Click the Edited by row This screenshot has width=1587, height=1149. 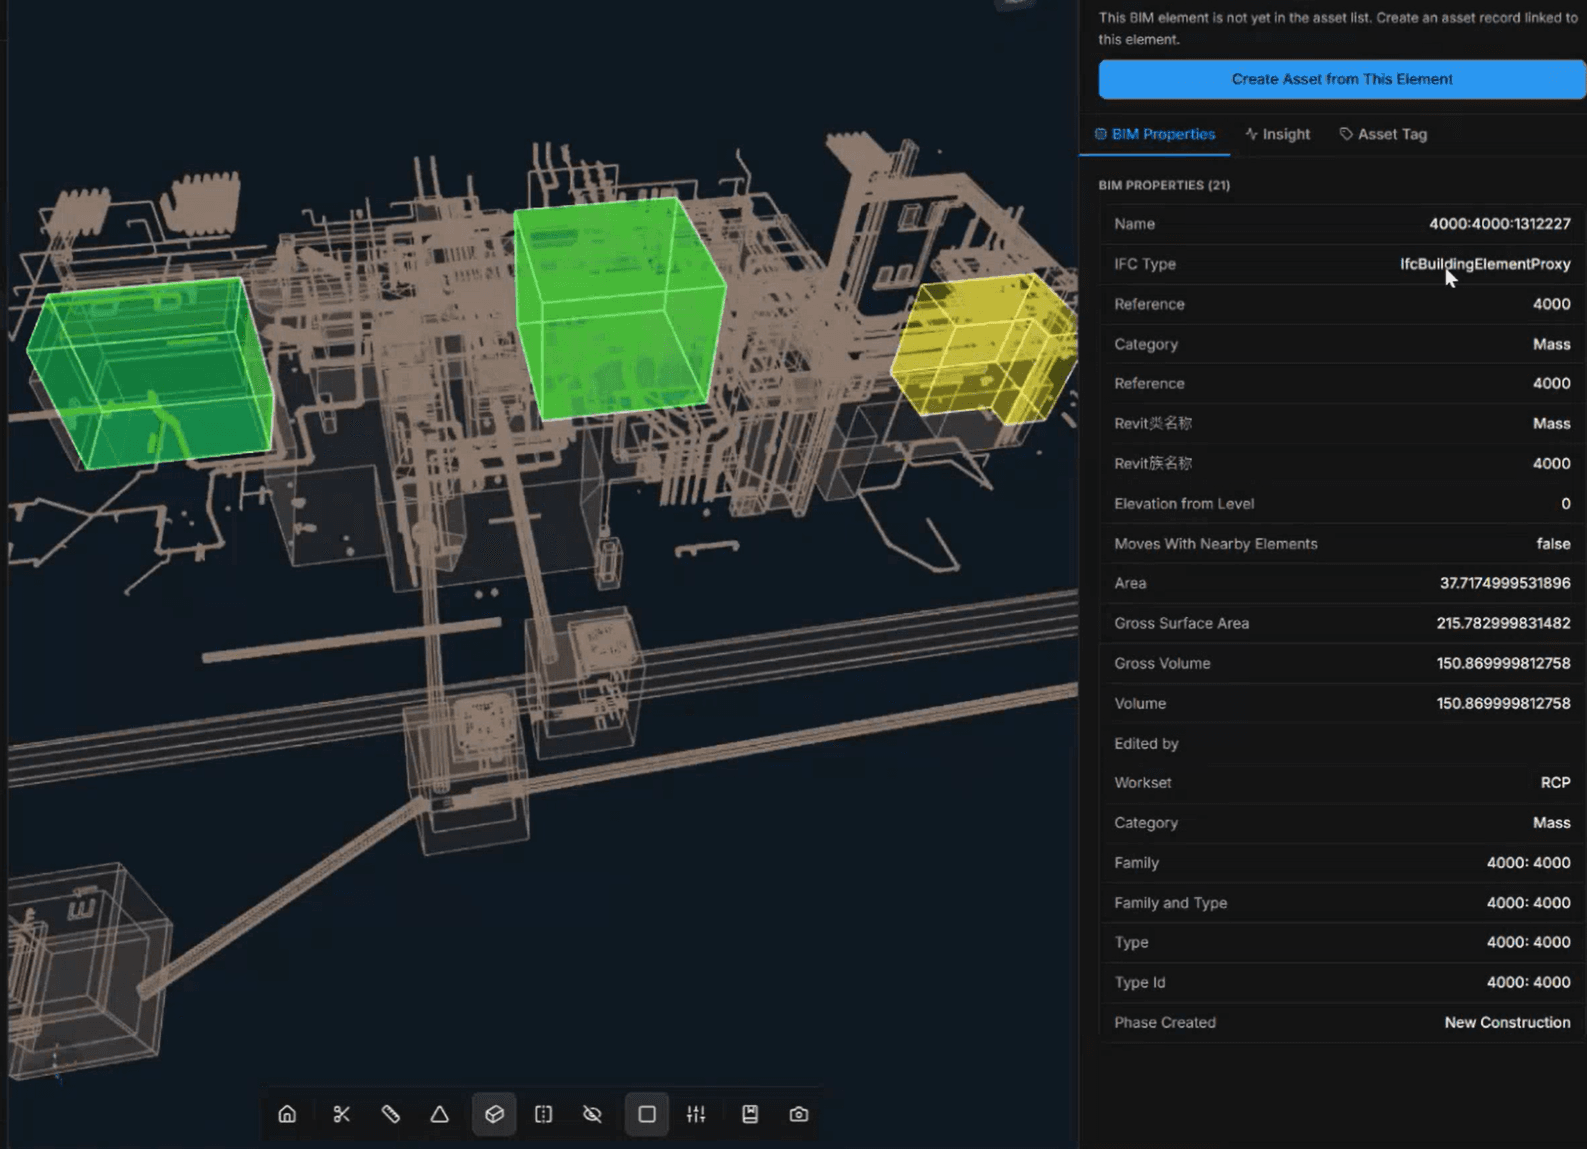point(1342,744)
